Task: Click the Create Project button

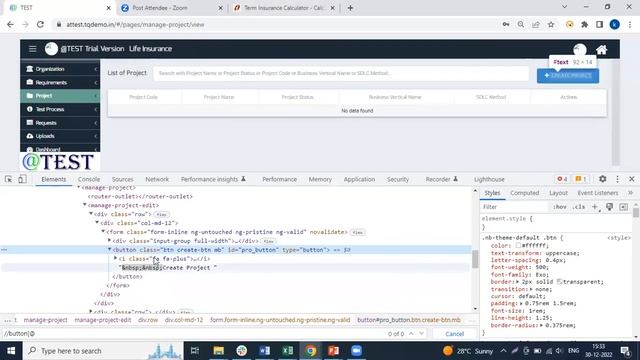Action: pos(568,76)
